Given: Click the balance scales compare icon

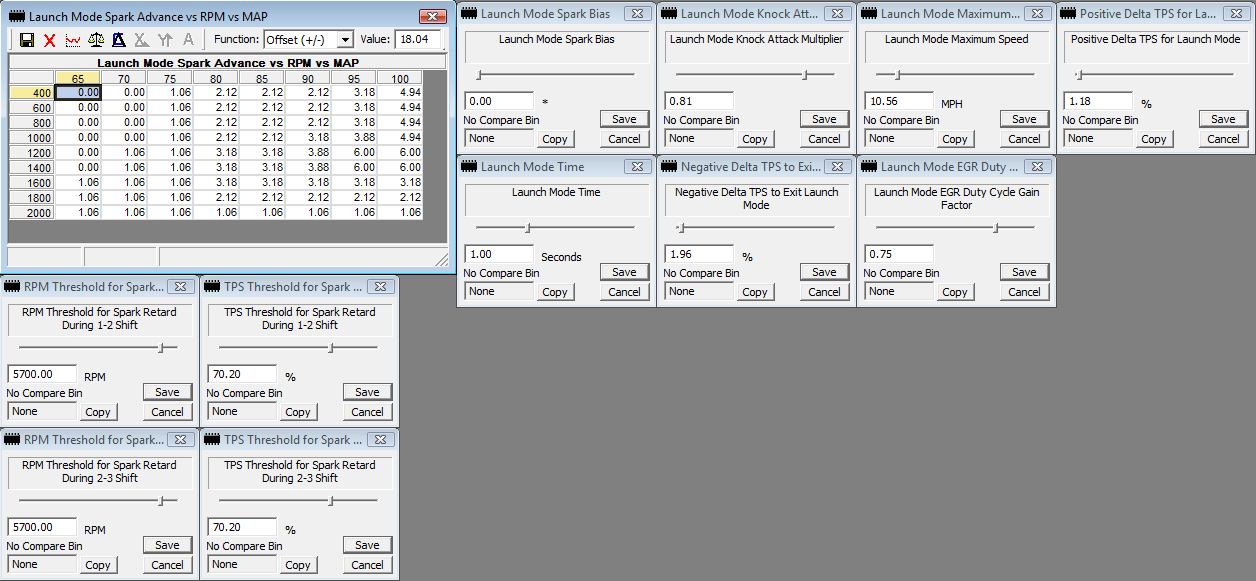Looking at the screenshot, I should (x=96, y=40).
